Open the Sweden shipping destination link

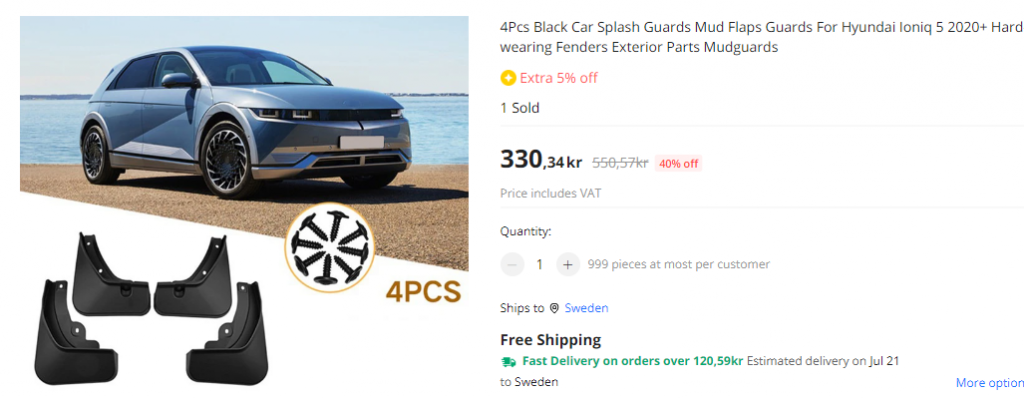tap(586, 308)
